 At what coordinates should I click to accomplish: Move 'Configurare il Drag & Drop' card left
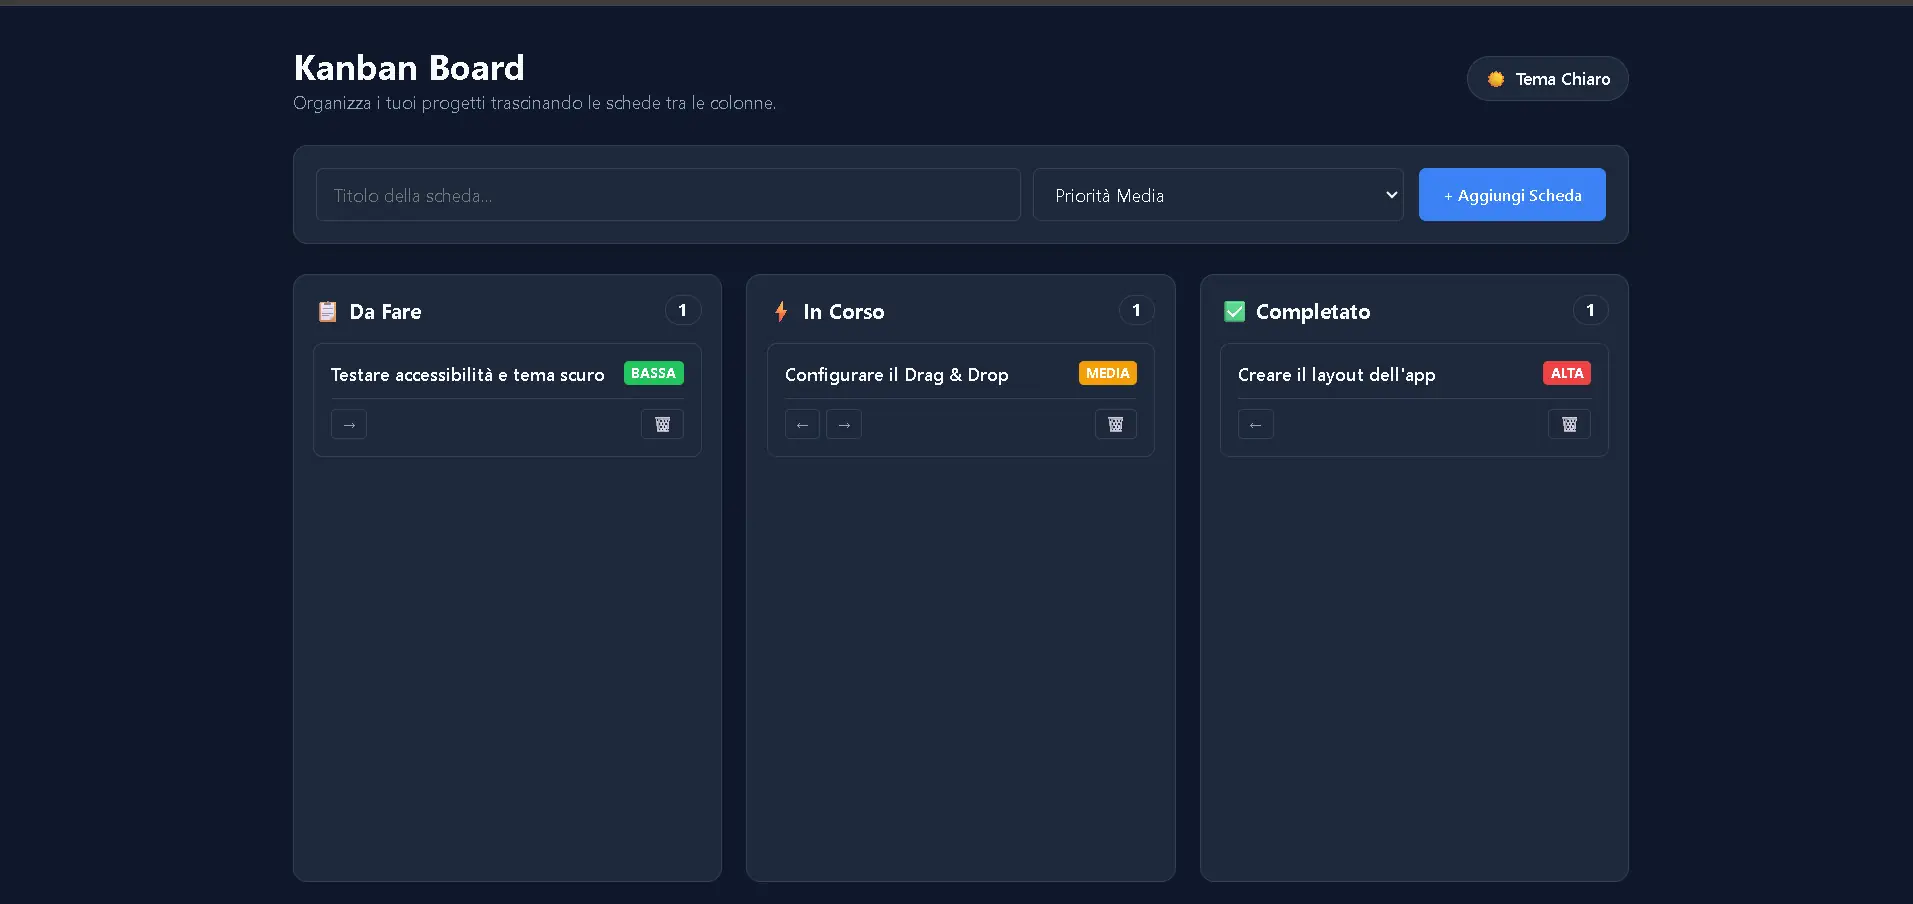point(802,424)
